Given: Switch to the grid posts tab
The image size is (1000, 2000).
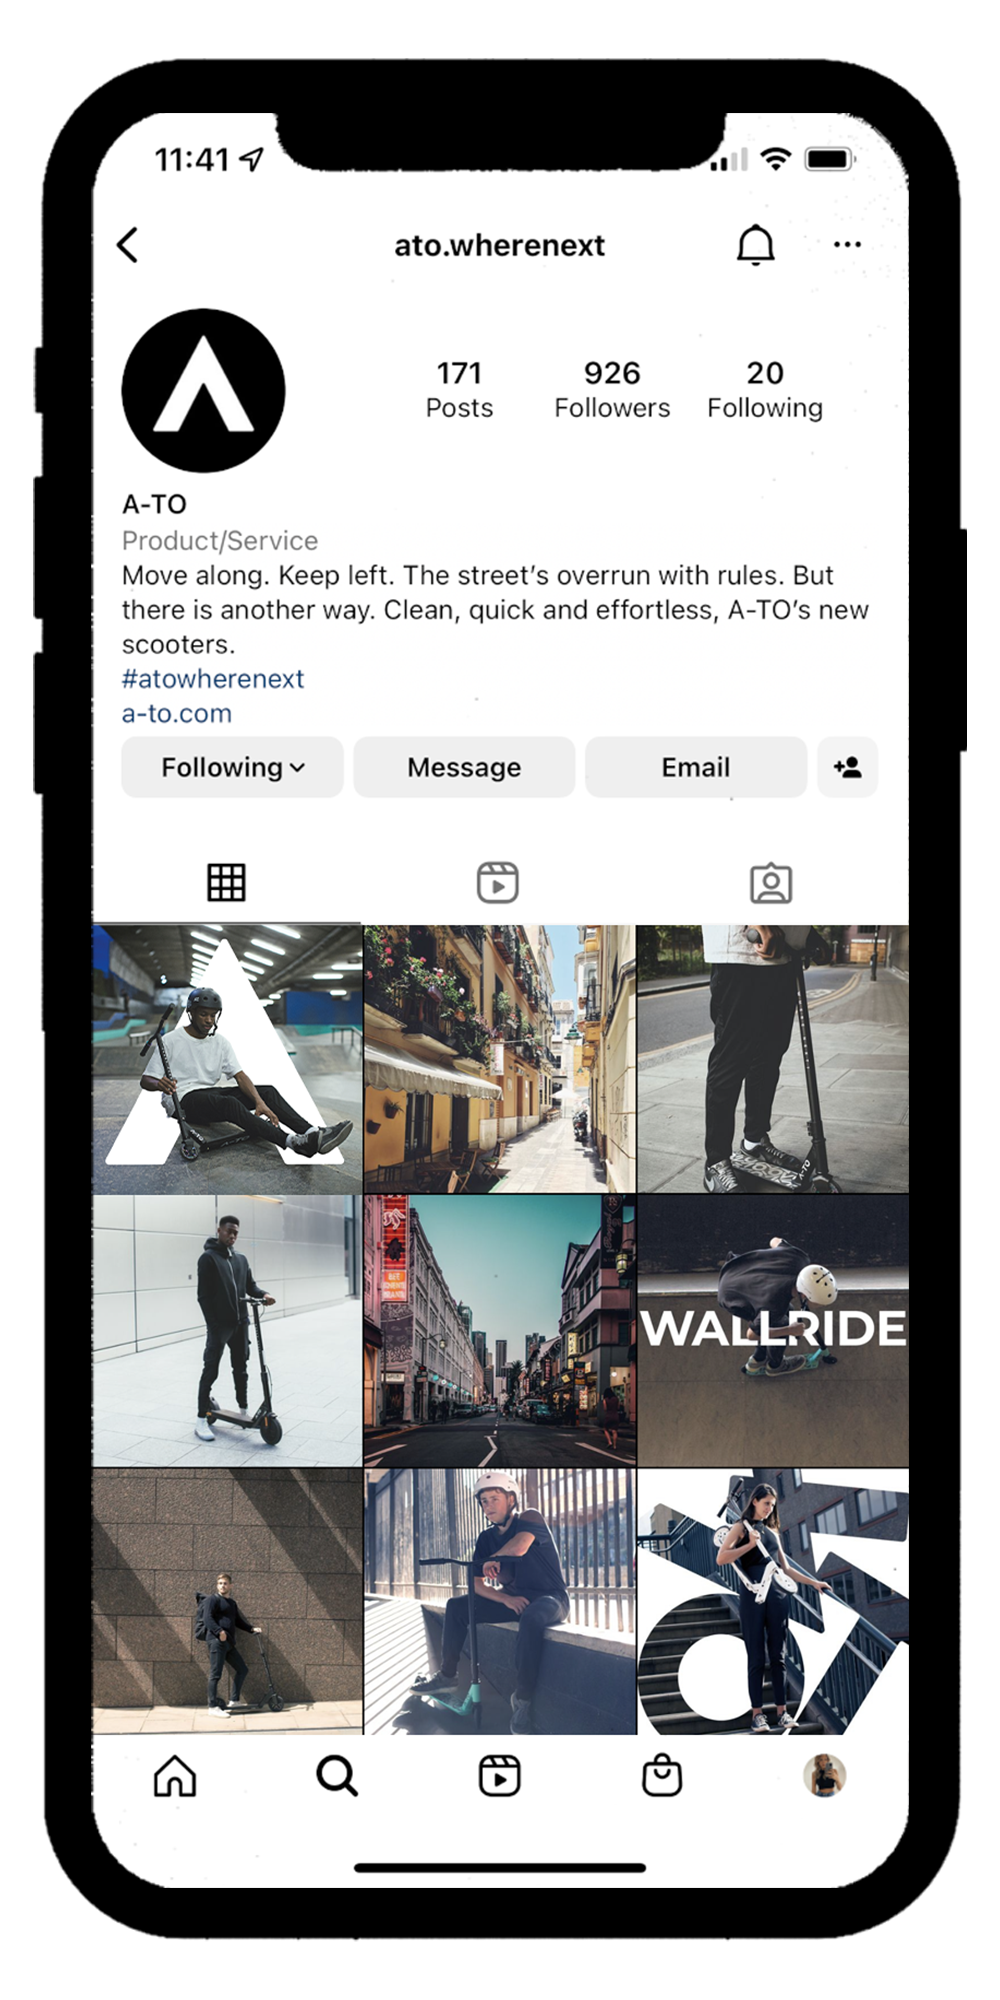Looking at the screenshot, I should 227,882.
